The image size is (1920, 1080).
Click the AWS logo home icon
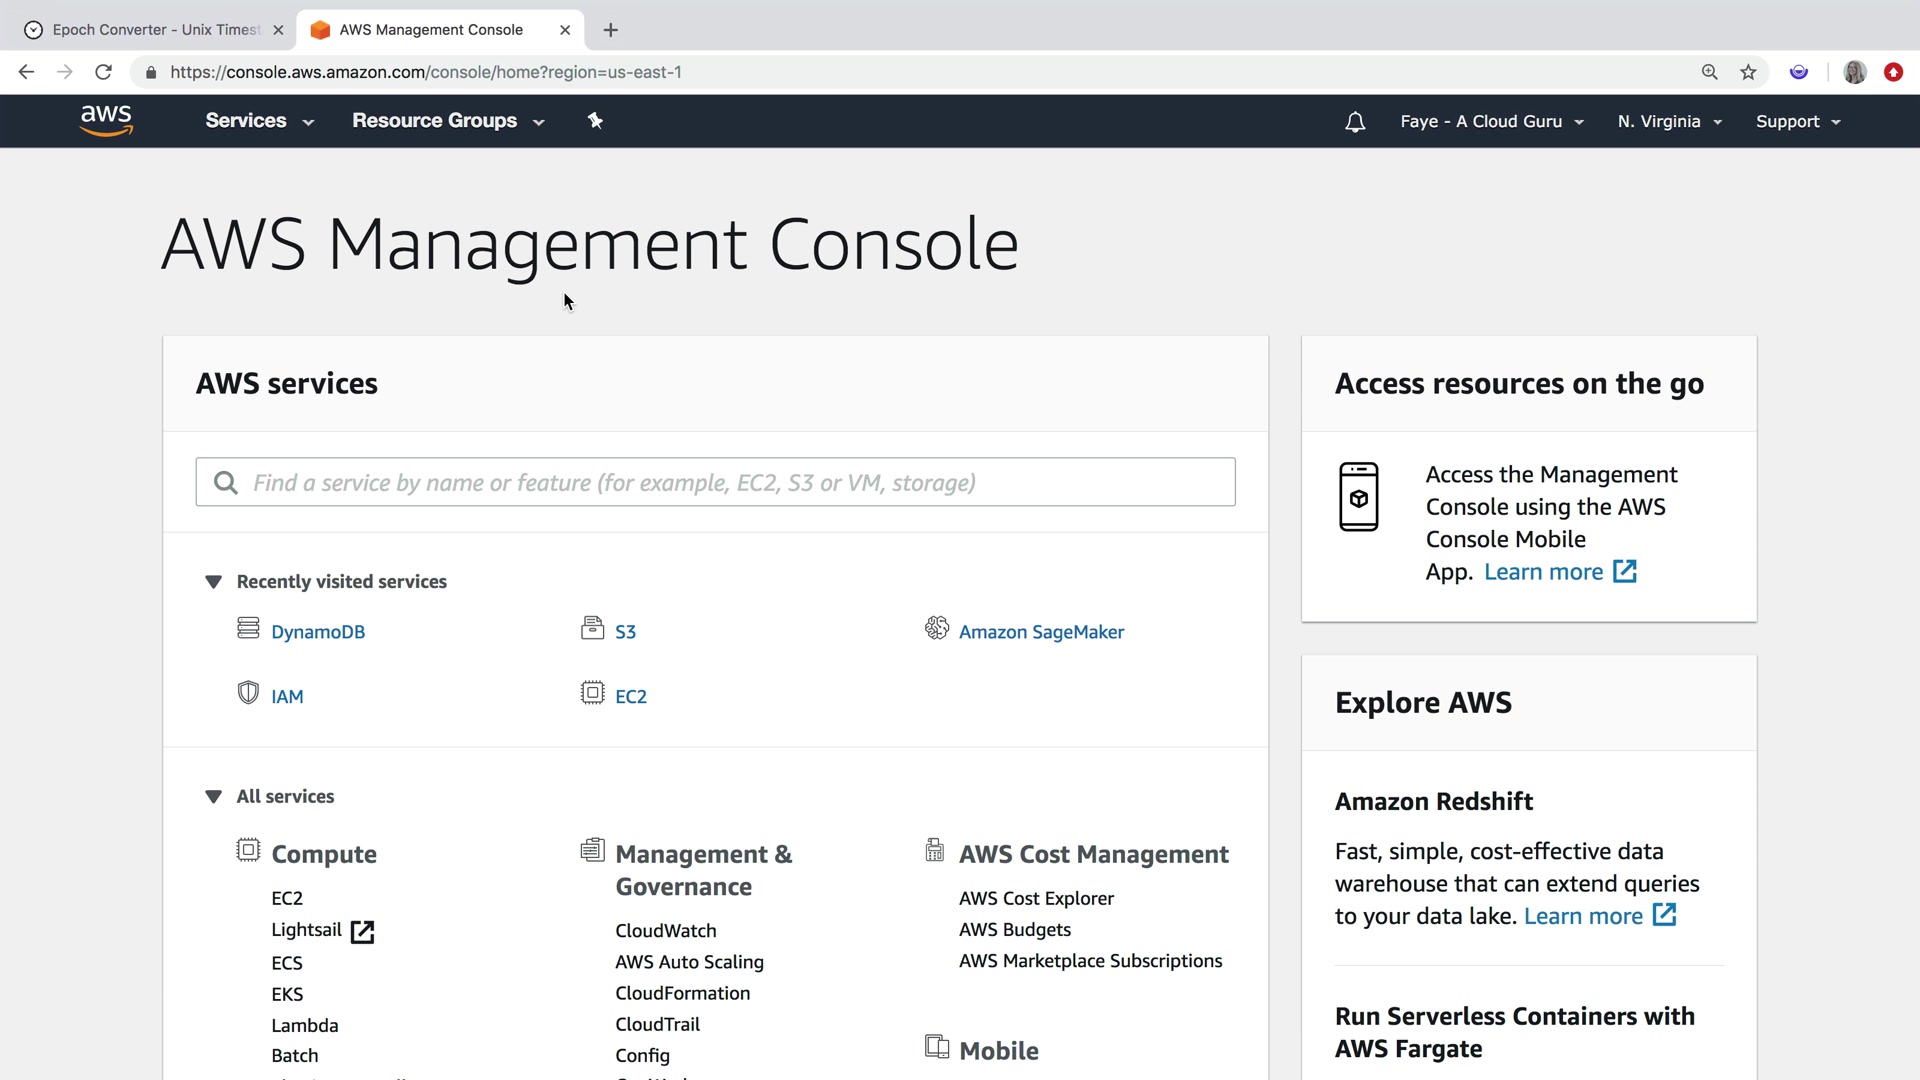(106, 120)
